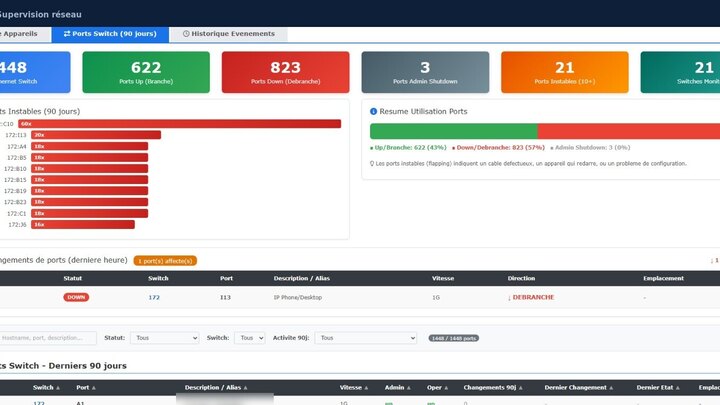Click port I13 cell in recent changes table
This screenshot has height=405, width=720.
click(225, 298)
